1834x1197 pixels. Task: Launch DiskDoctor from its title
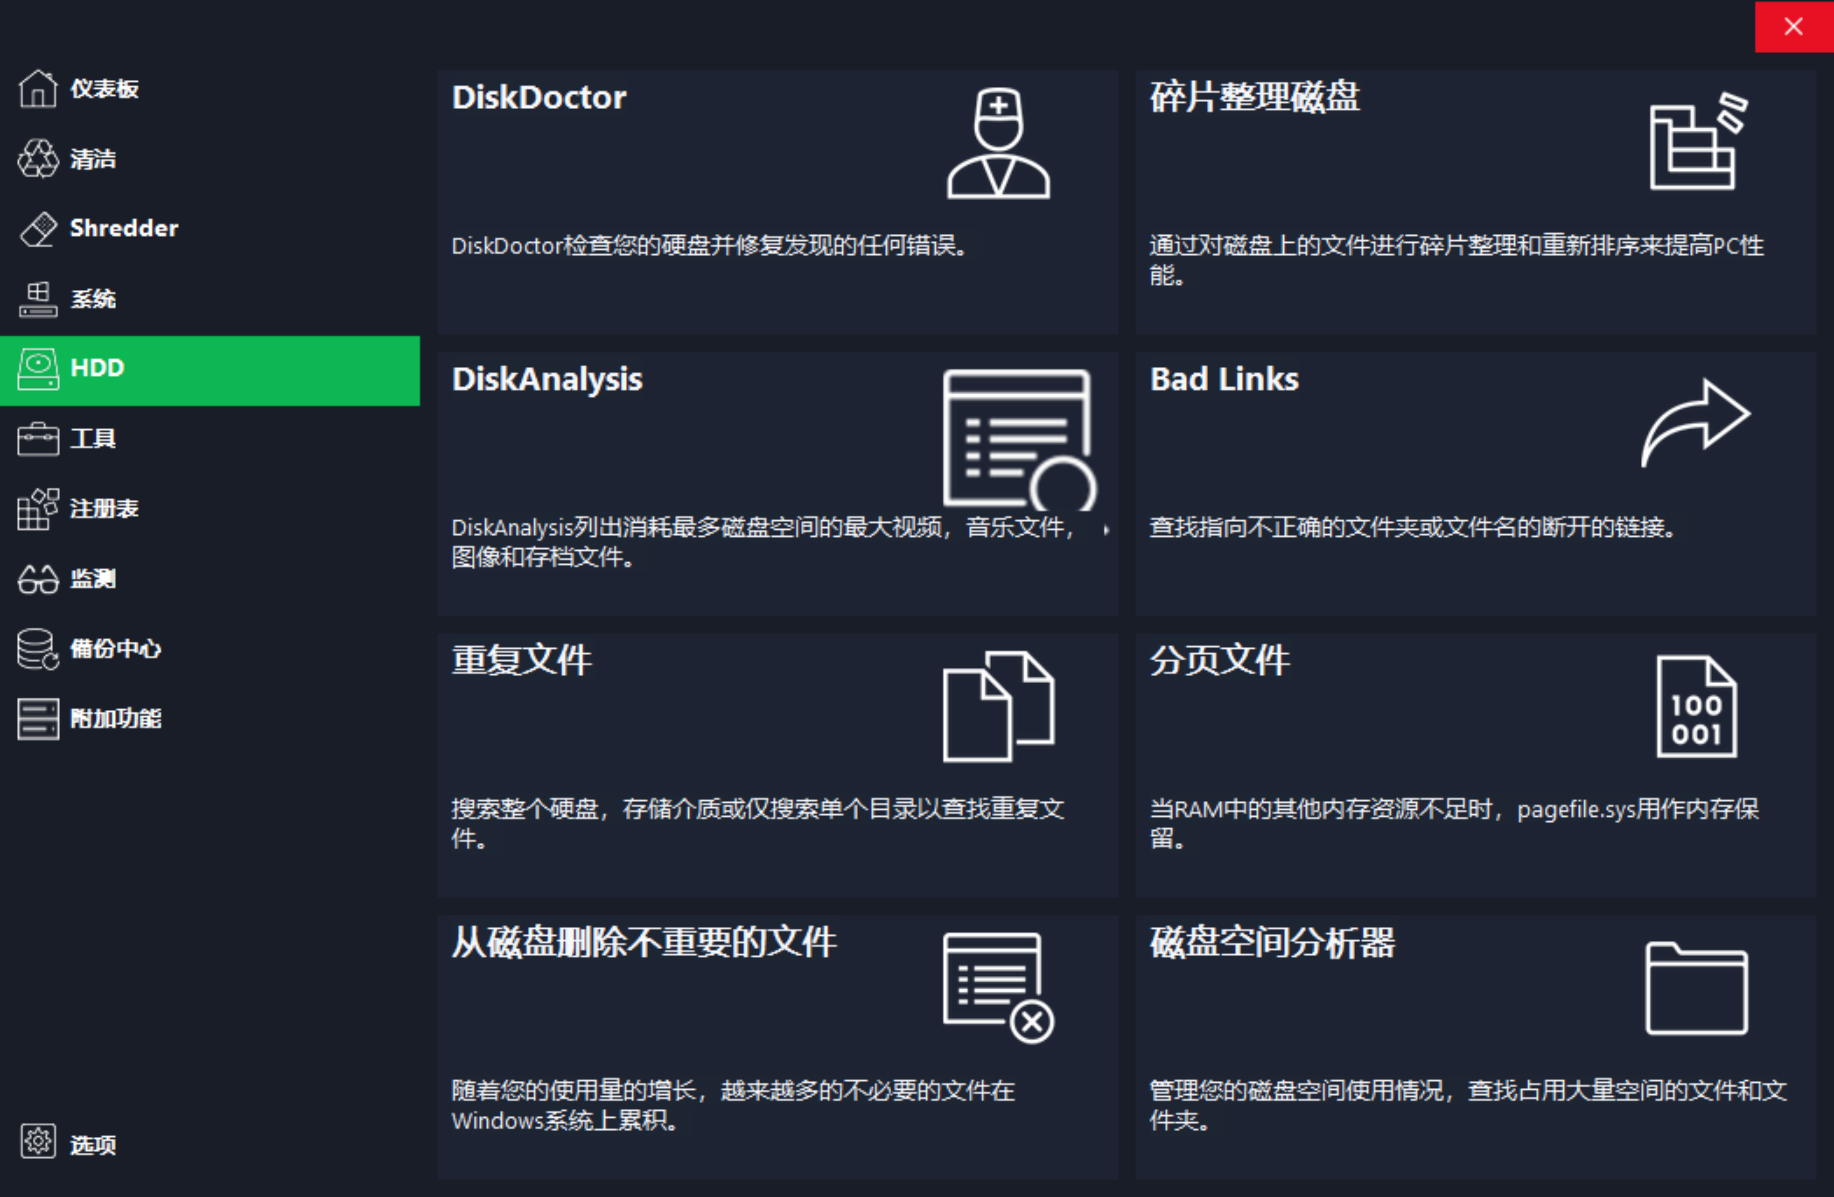538,97
